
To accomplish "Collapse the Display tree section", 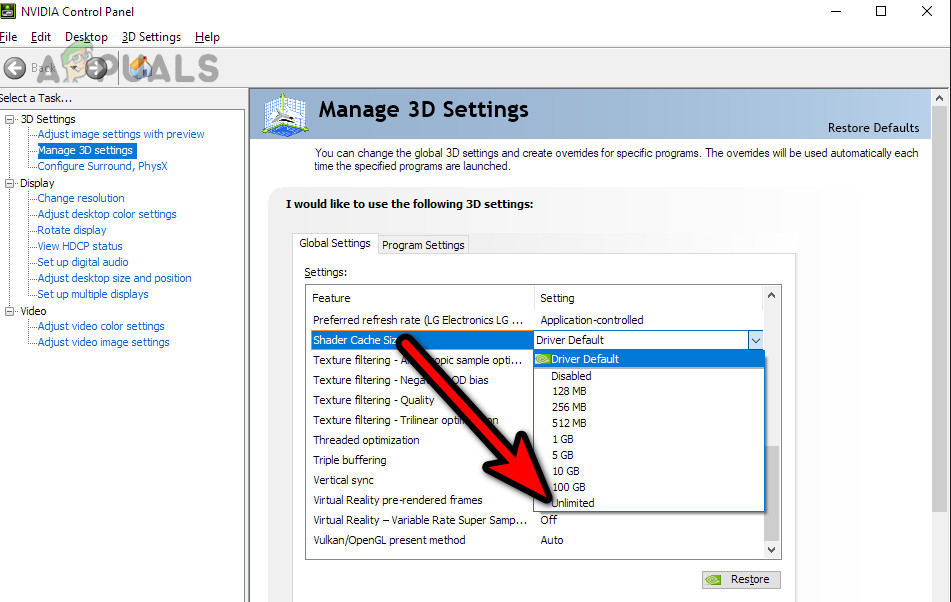I will tap(8, 182).
